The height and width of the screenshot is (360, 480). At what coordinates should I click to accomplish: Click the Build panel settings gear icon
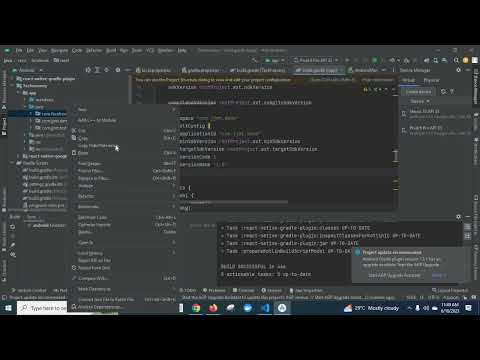458,217
